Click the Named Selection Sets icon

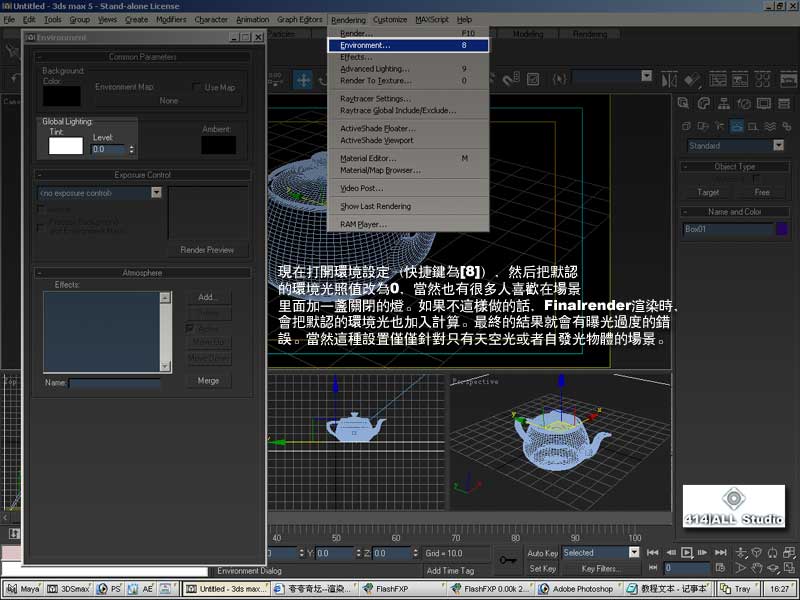(560, 79)
